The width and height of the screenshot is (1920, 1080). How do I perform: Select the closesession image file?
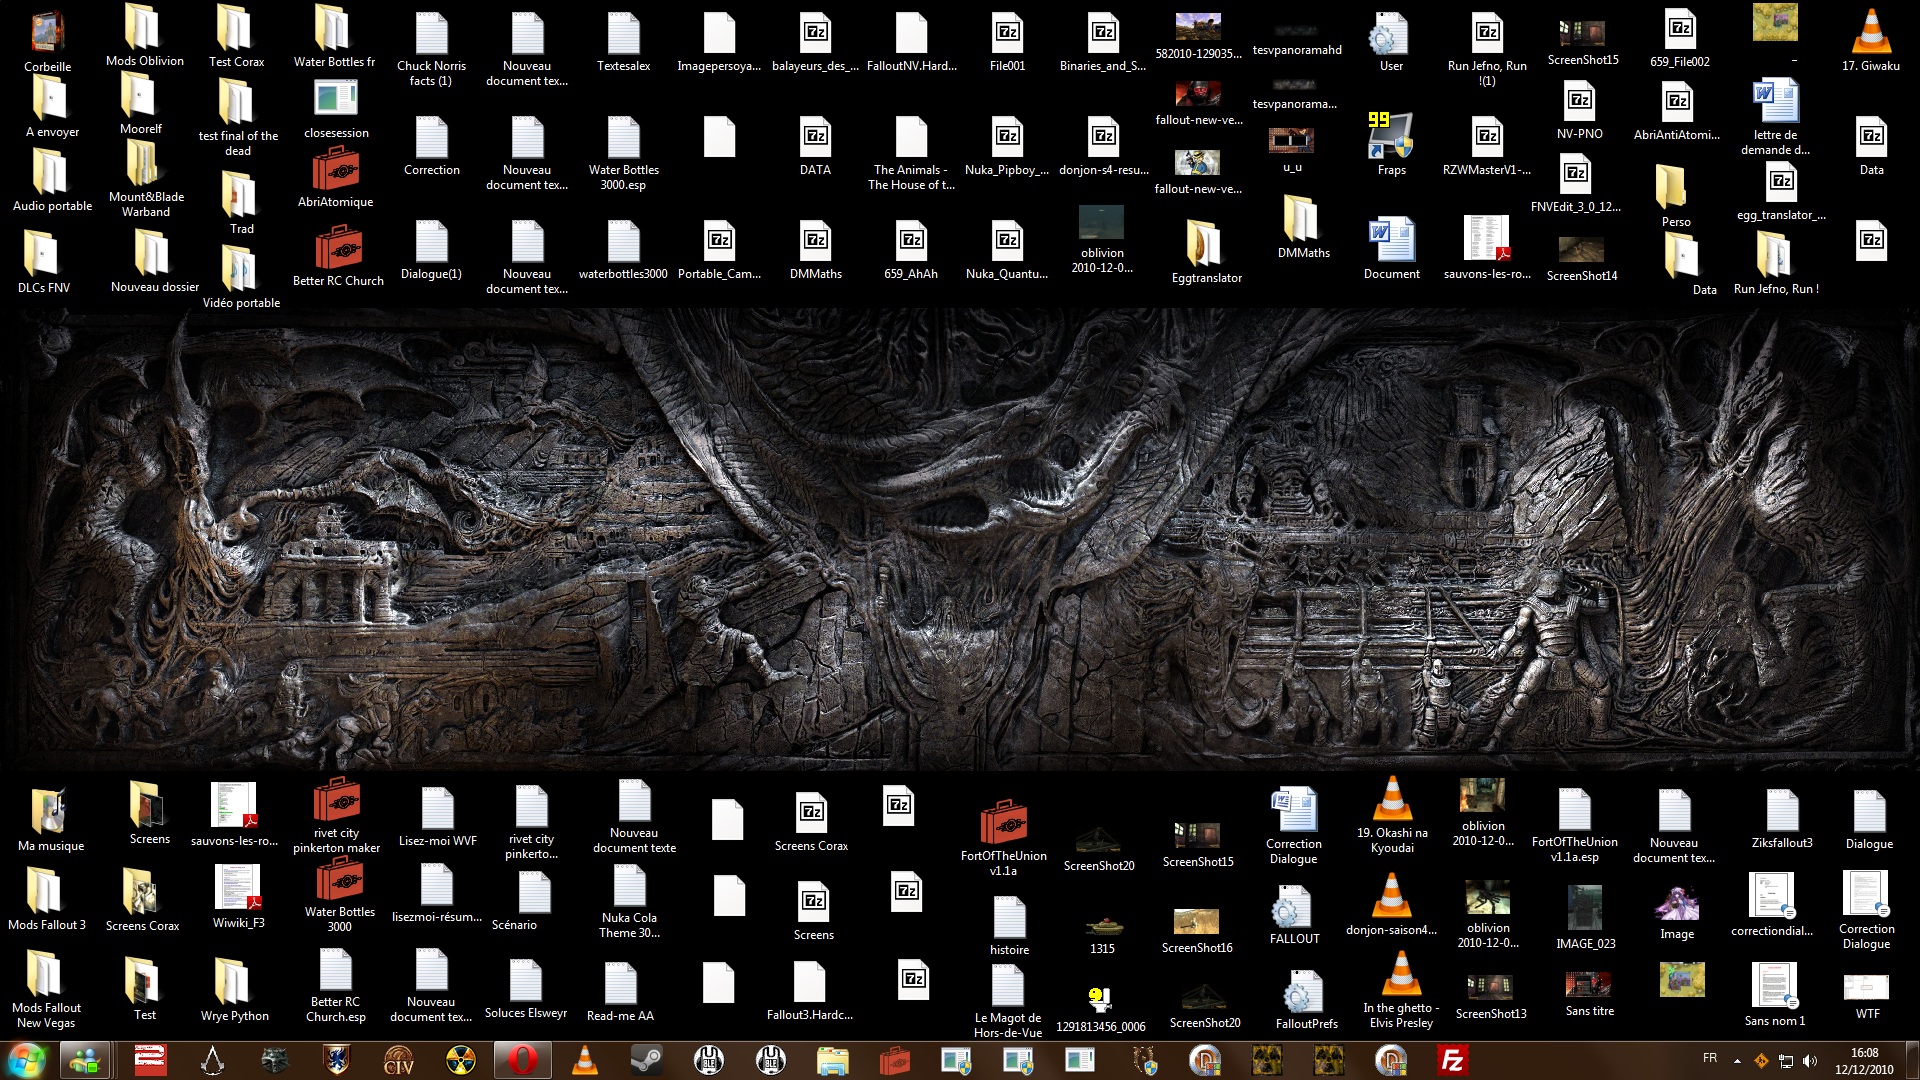point(336,109)
